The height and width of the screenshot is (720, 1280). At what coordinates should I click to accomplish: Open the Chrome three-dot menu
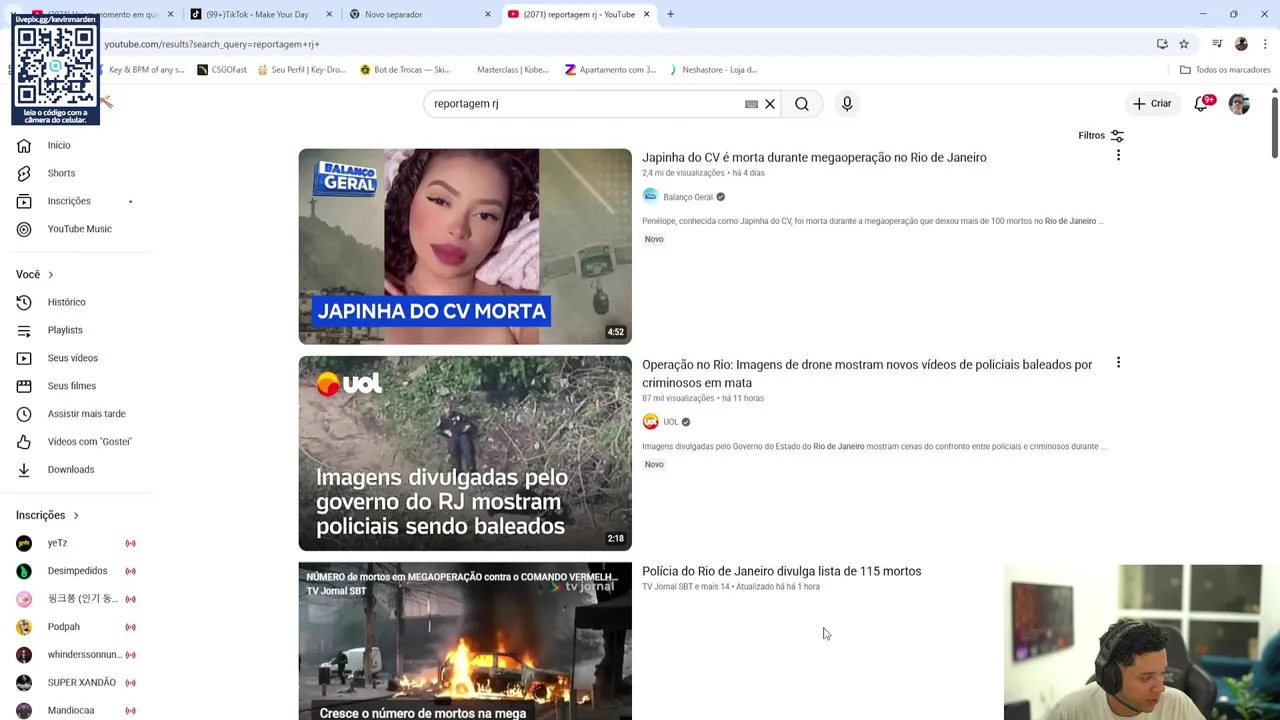point(1265,44)
